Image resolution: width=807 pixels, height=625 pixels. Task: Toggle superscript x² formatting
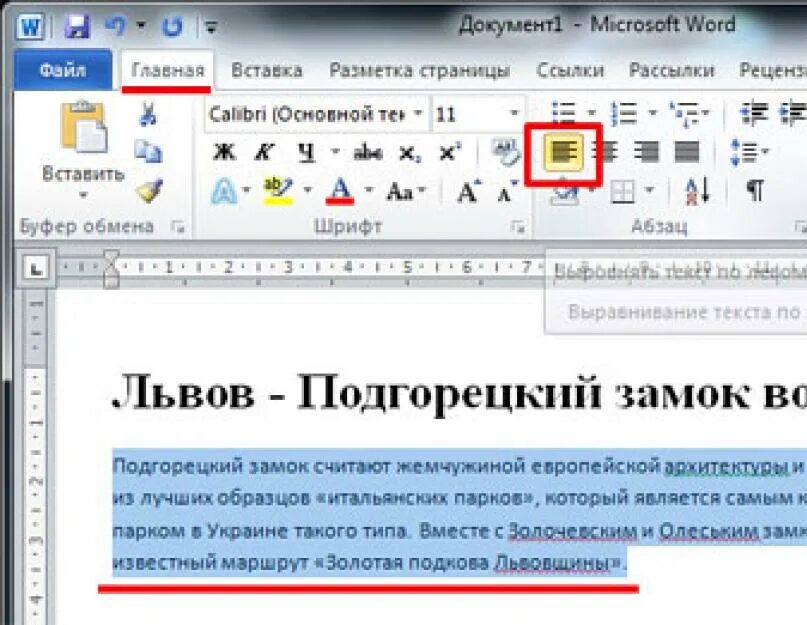[x=450, y=152]
